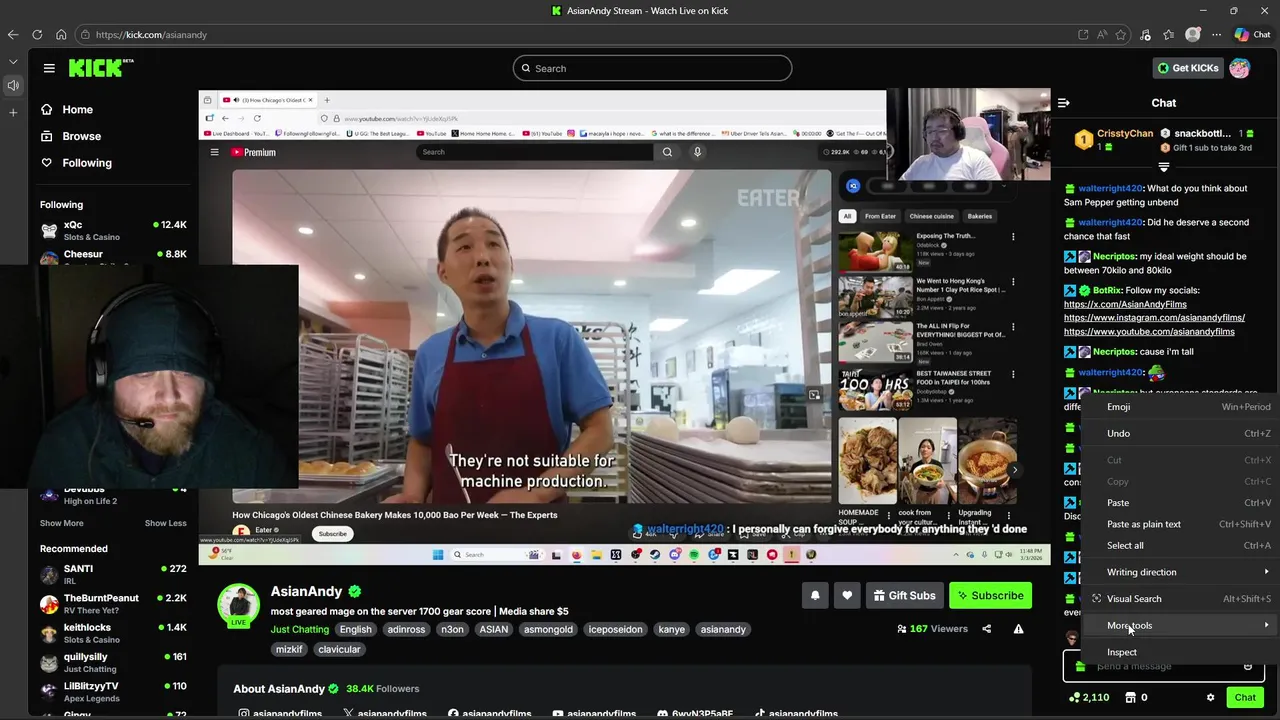
Task: Choose Inspect from the context menu
Action: coord(1179,652)
